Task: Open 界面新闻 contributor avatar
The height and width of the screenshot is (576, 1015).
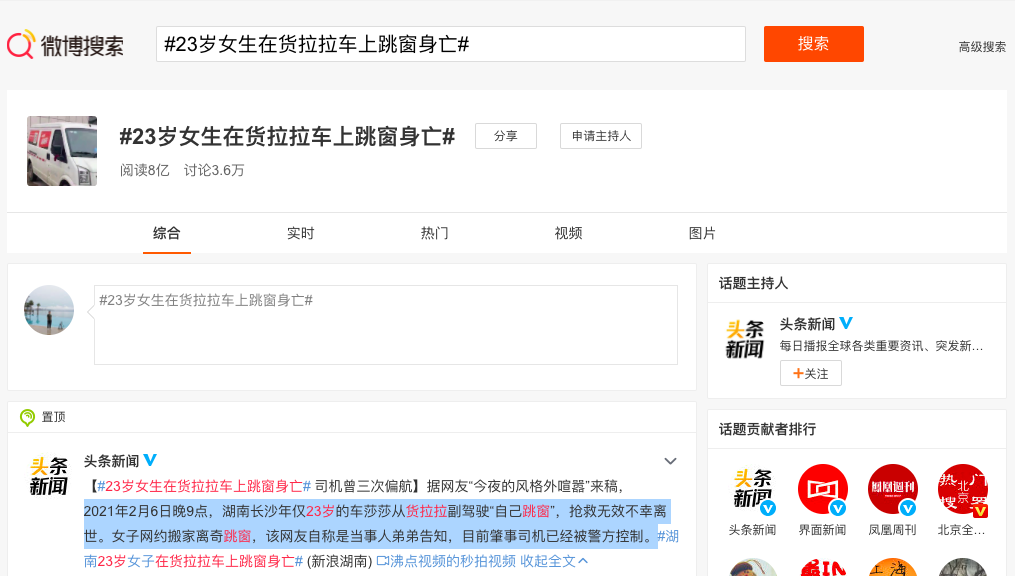Action: pyautogui.click(x=822, y=490)
